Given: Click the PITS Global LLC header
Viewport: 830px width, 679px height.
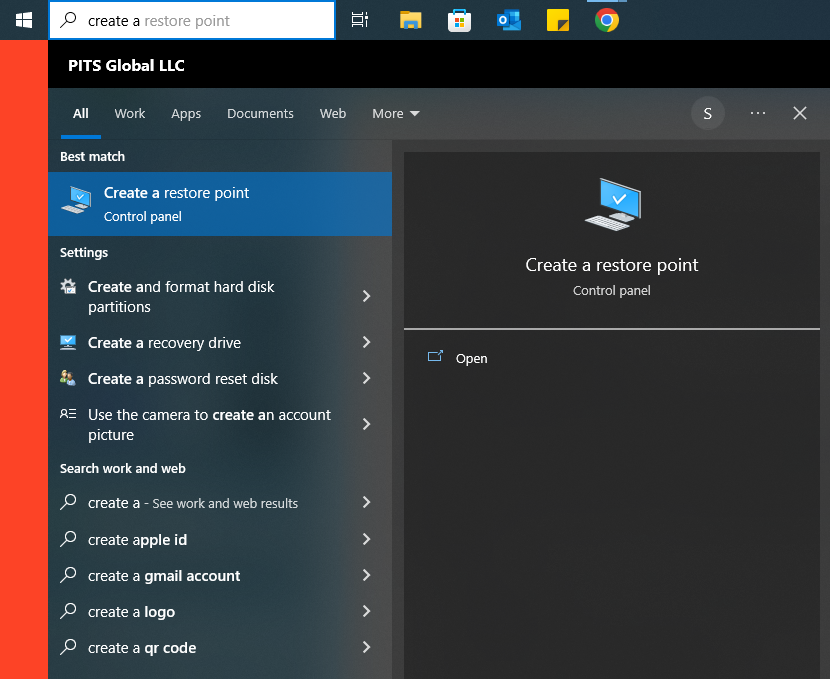Looking at the screenshot, I should click(126, 65).
